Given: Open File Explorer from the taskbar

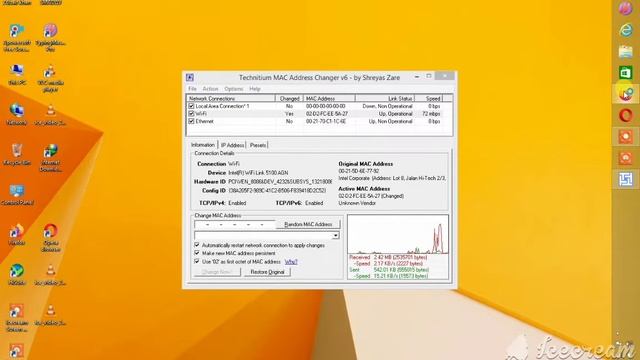Looking at the screenshot, I should click(625, 51).
